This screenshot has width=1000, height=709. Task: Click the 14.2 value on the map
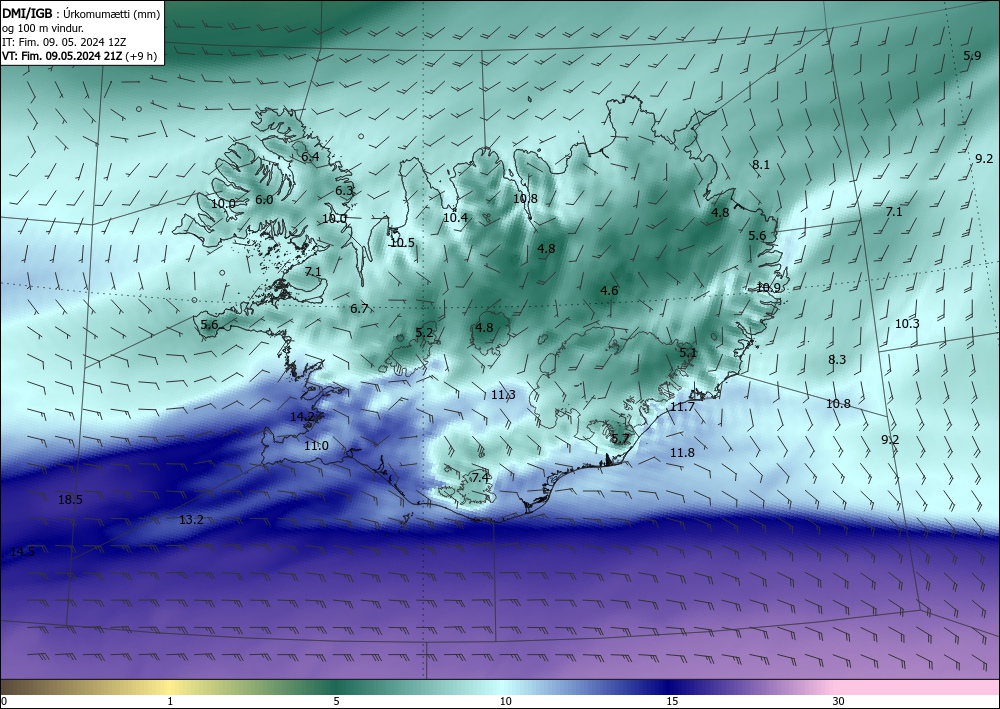click(x=302, y=417)
